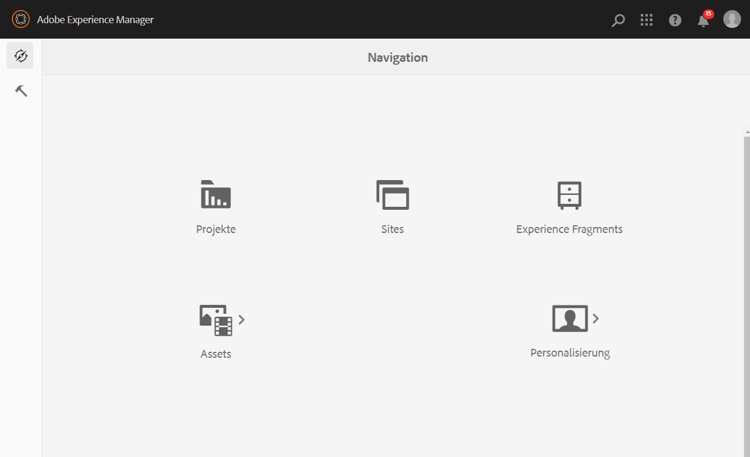Click the vertical scrollbar on the right
750x457 pixels.
[747, 296]
